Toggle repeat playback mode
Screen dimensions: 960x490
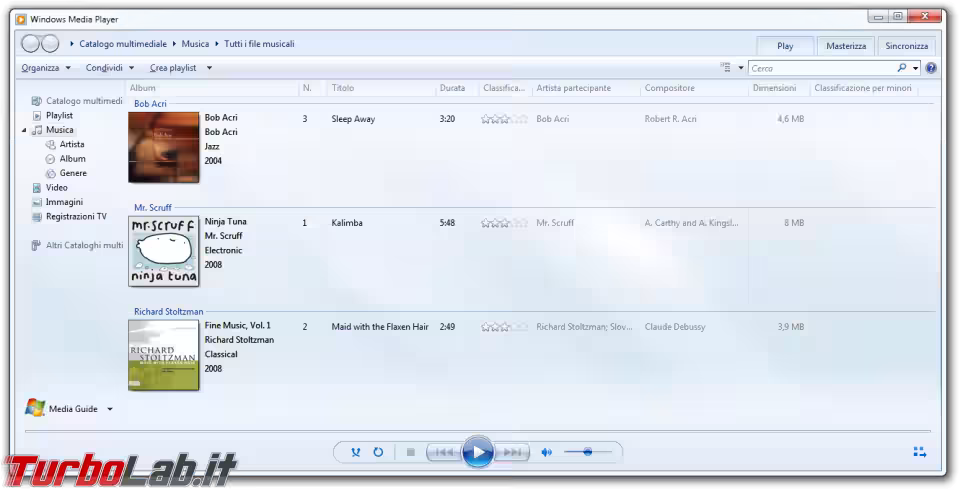pyautogui.click(x=378, y=453)
